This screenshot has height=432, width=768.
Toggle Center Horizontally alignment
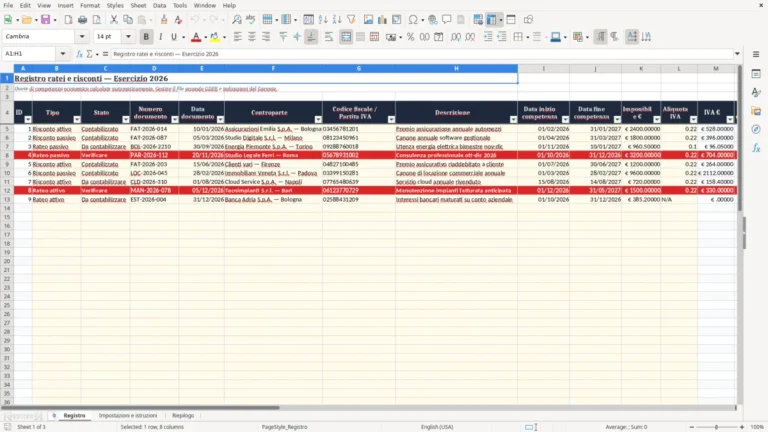coord(252,37)
